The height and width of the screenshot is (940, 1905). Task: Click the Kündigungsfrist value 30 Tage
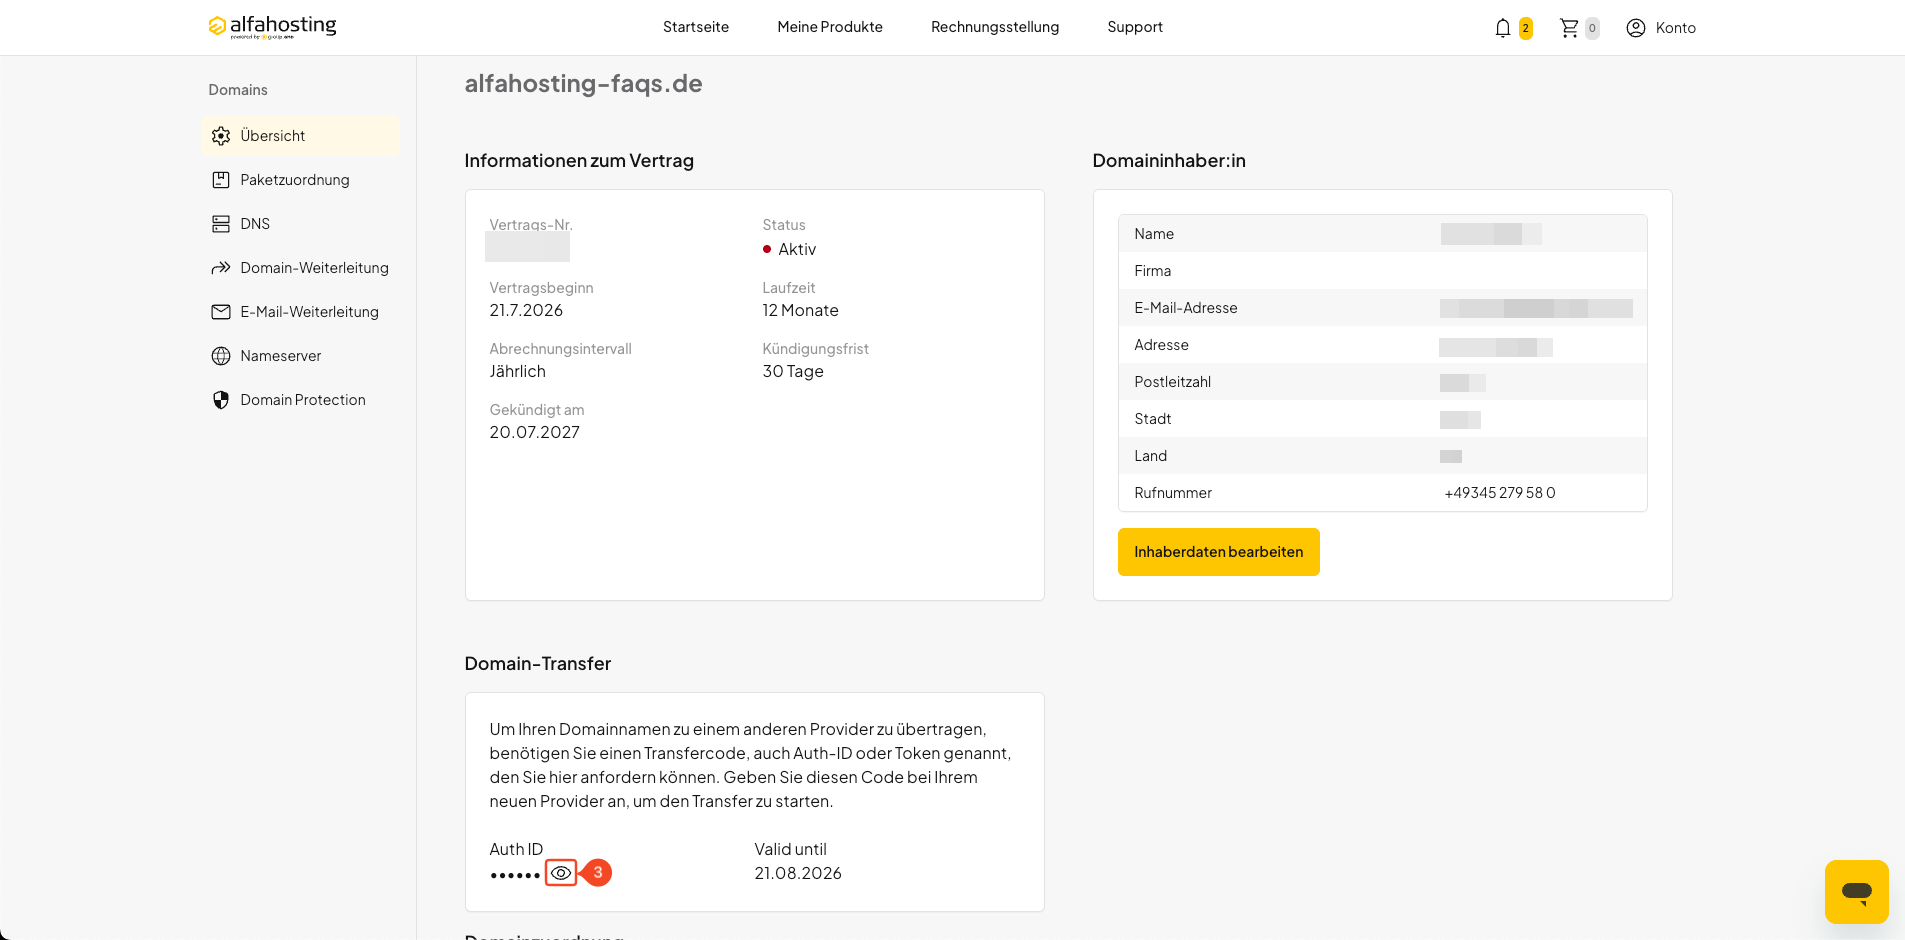(x=793, y=371)
